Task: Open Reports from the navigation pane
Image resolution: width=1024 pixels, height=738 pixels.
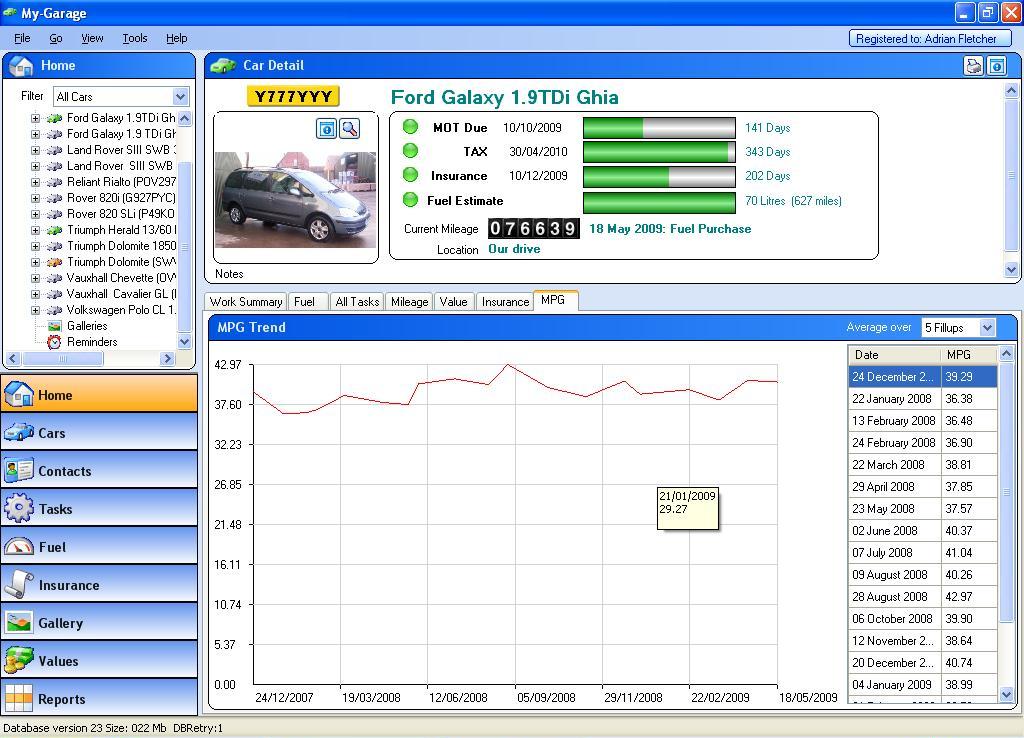Action: tap(99, 699)
